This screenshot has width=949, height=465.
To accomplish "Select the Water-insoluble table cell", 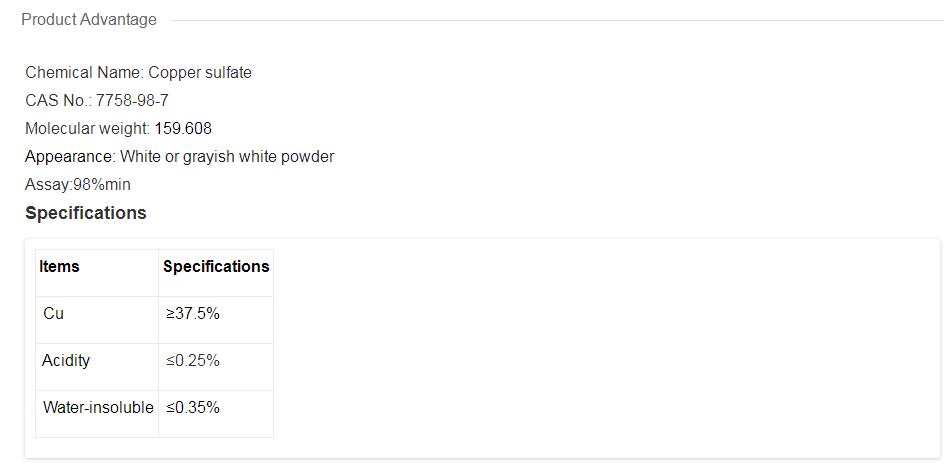I will 98,408.
